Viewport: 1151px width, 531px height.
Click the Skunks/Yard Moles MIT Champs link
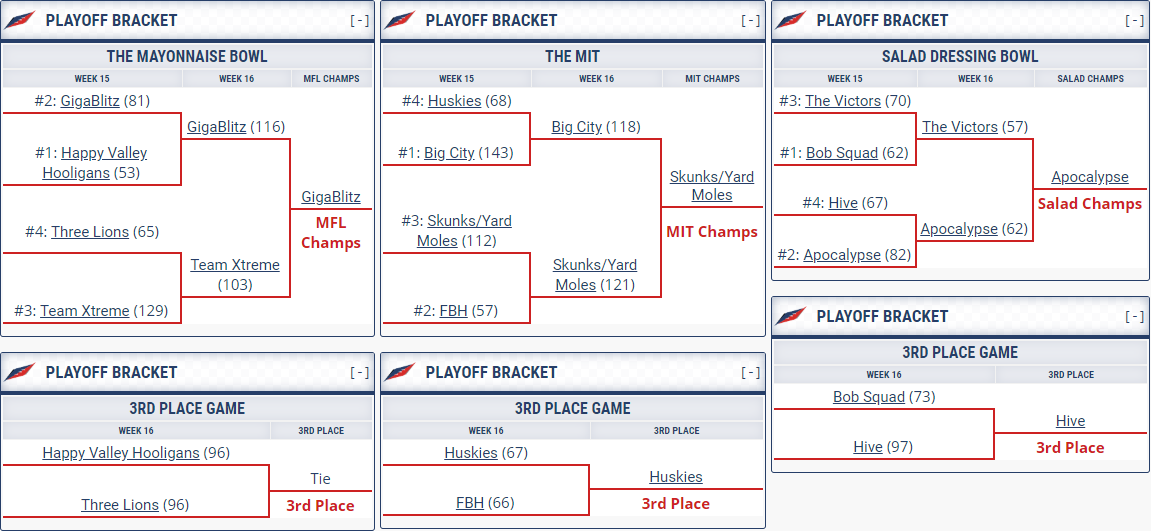pyautogui.click(x=712, y=186)
